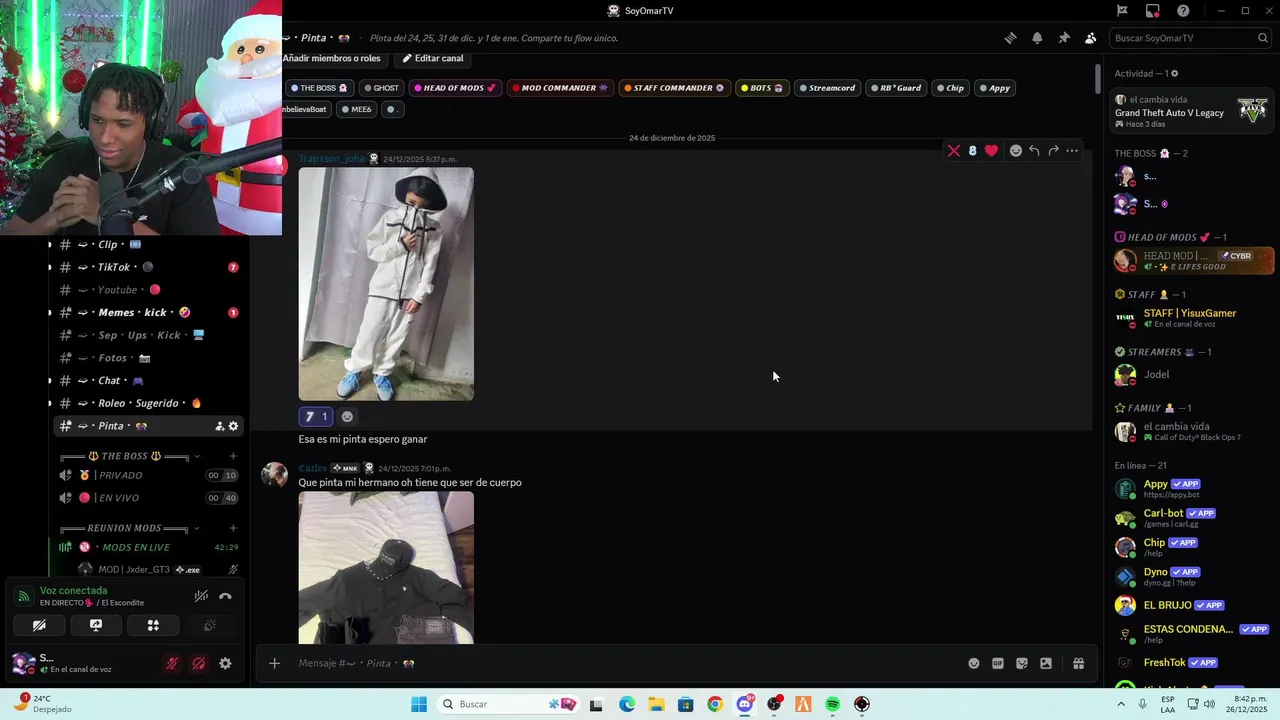Toggle headphone deafen in user panel
Viewport: 1280px width, 720px height.
pos(198,663)
